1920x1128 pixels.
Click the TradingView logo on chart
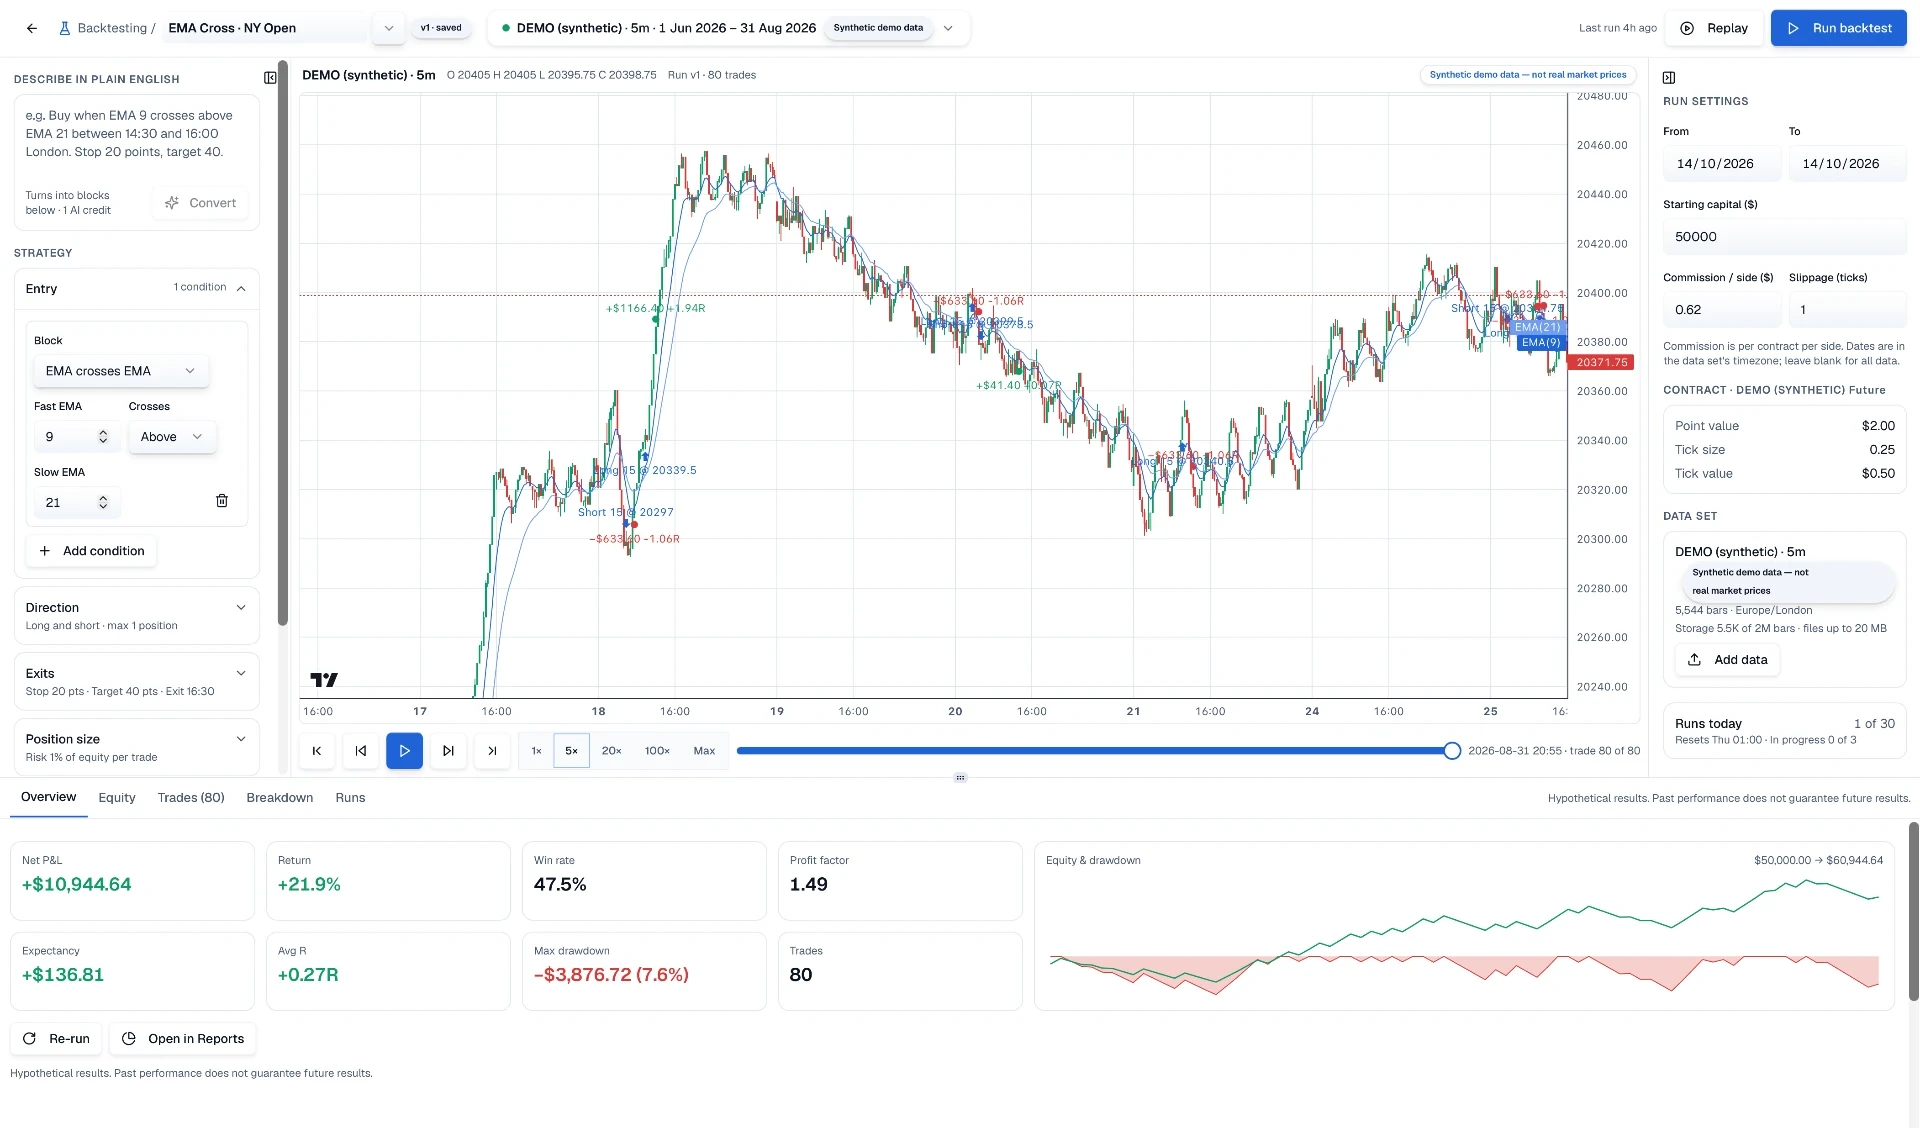[x=324, y=680]
